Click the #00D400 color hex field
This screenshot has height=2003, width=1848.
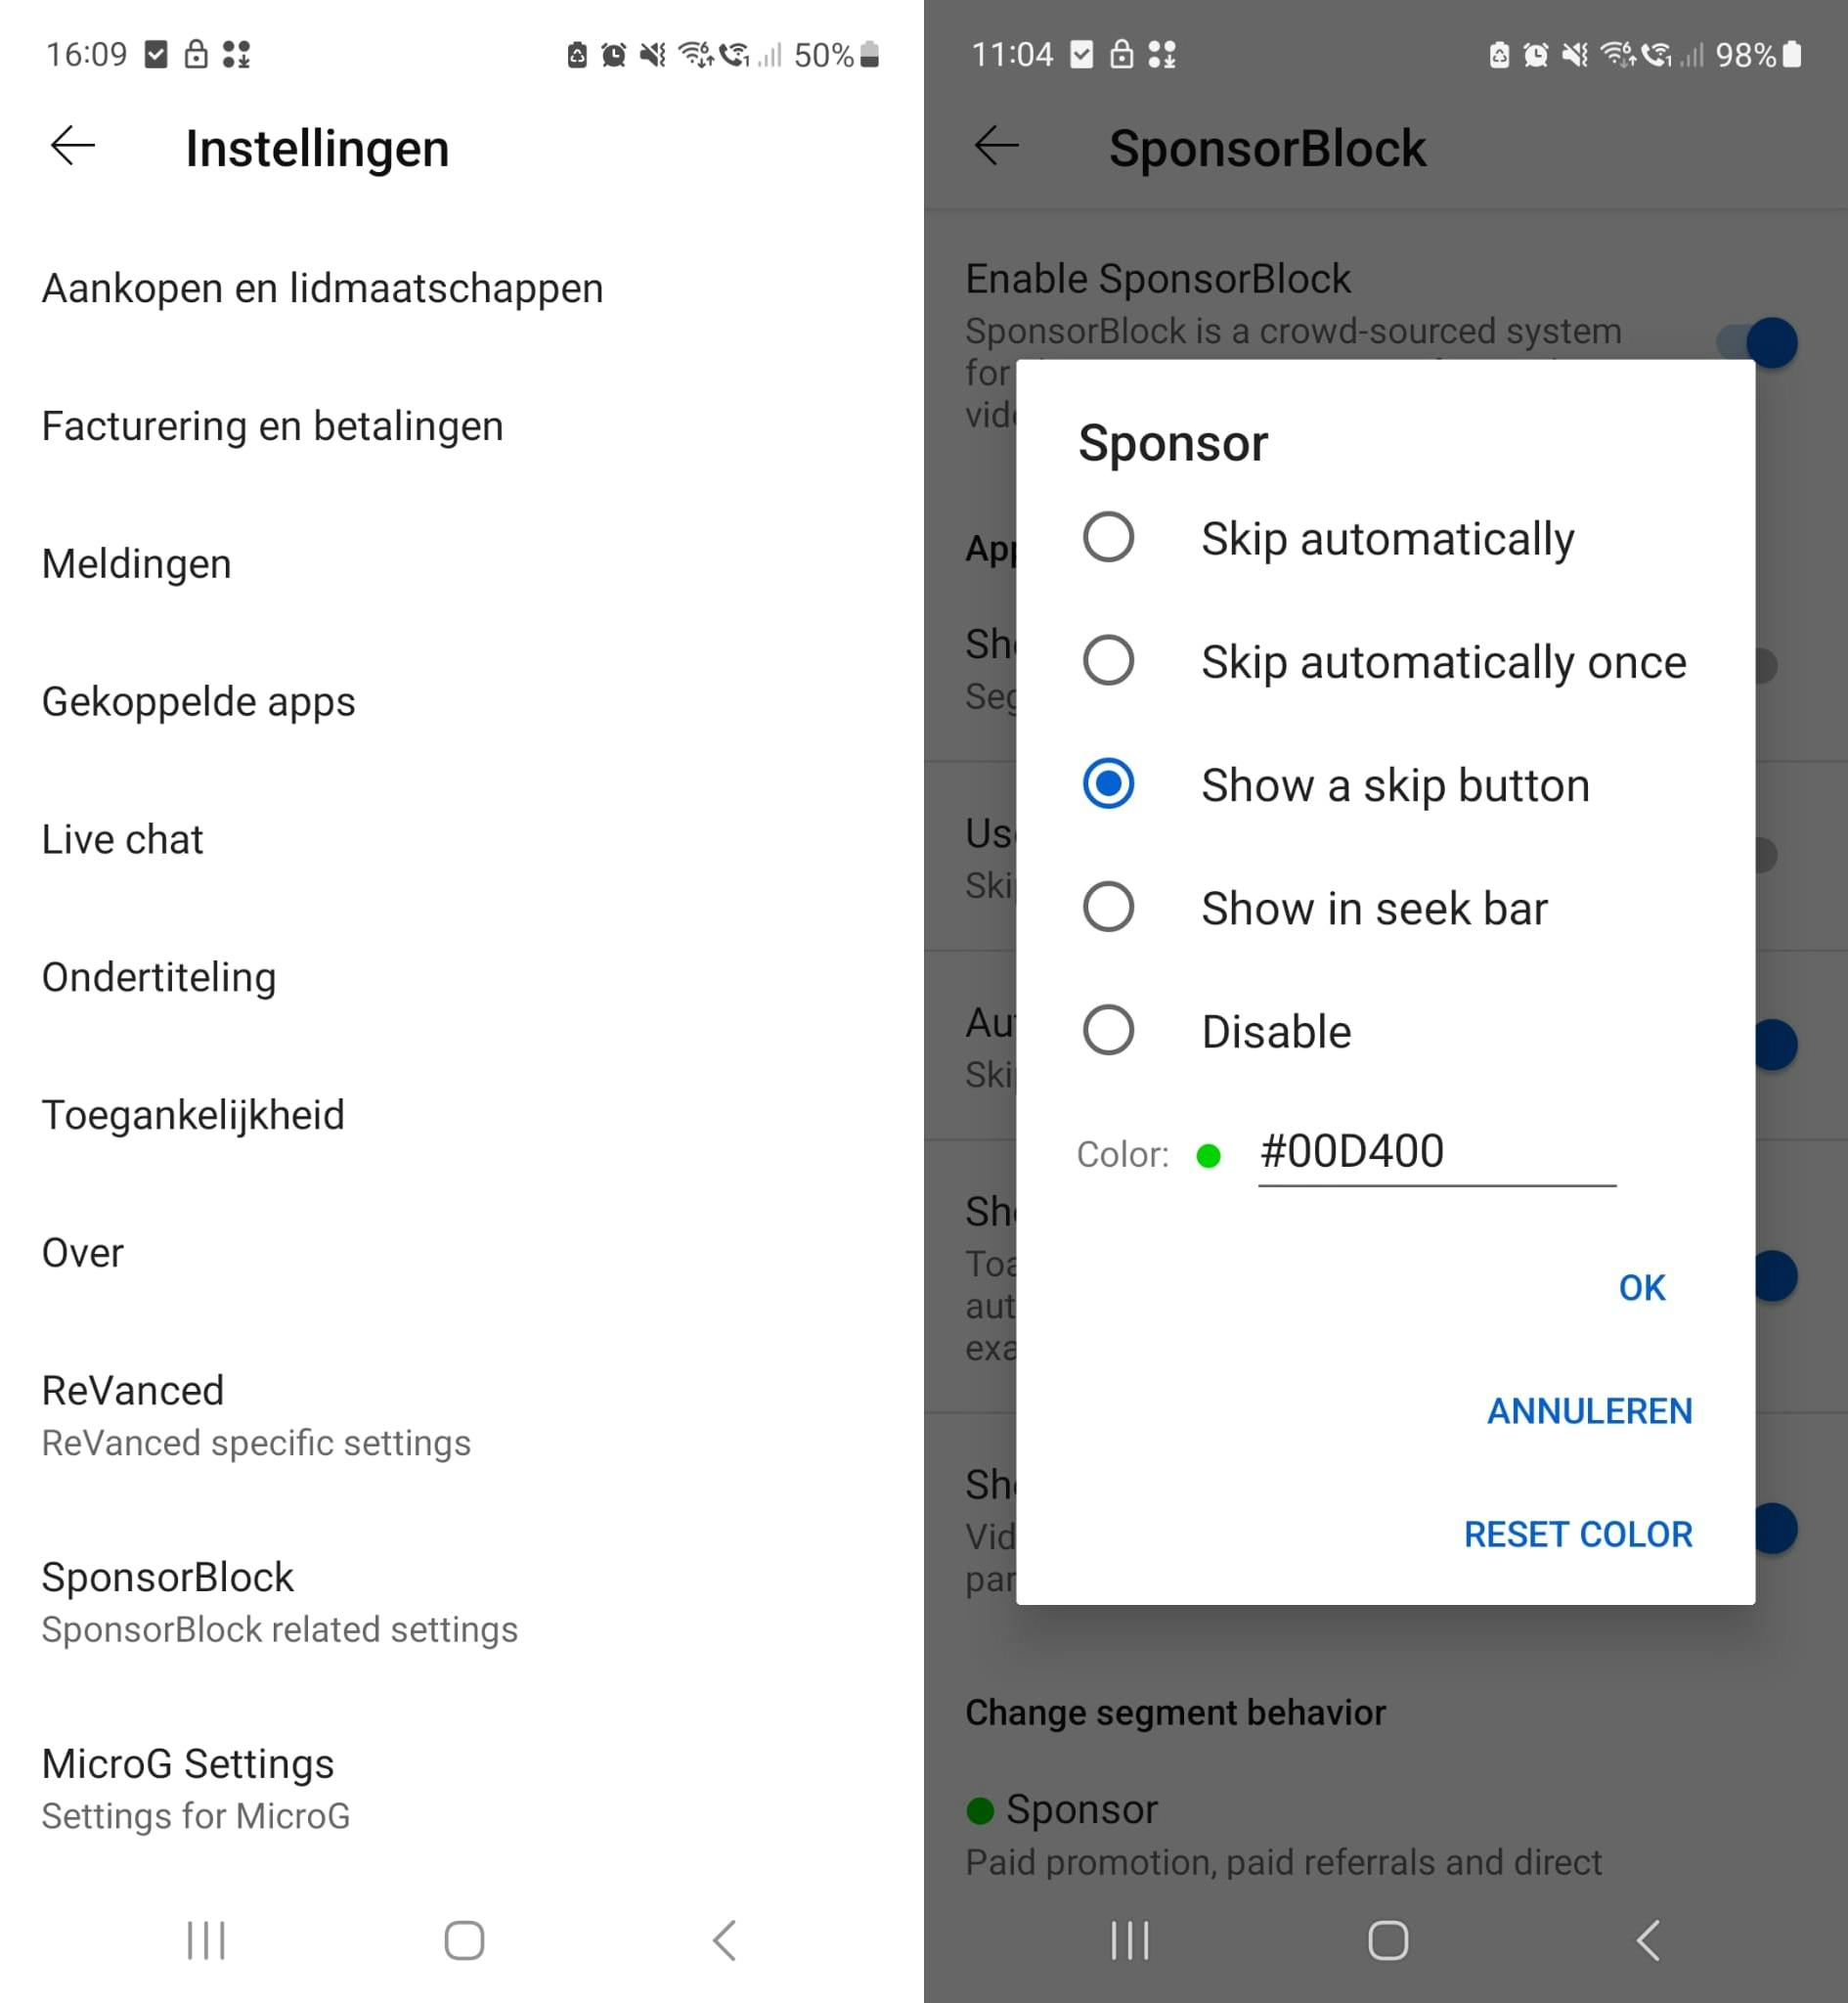[1435, 1152]
